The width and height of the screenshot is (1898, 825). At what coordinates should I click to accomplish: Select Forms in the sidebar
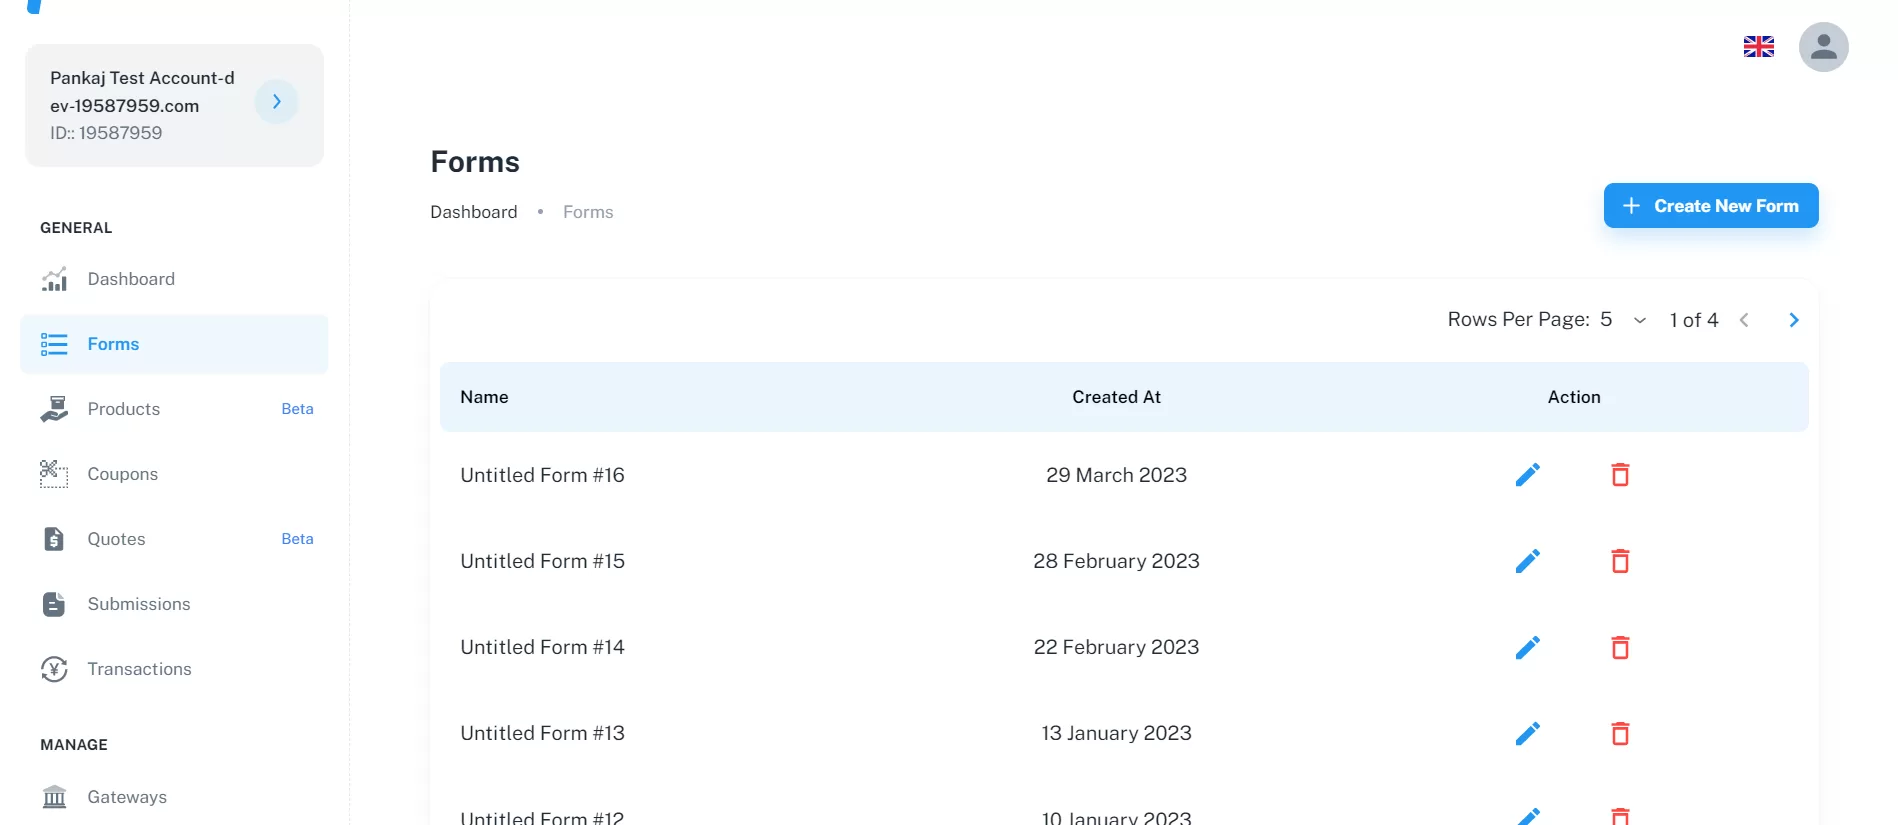pyautogui.click(x=174, y=344)
